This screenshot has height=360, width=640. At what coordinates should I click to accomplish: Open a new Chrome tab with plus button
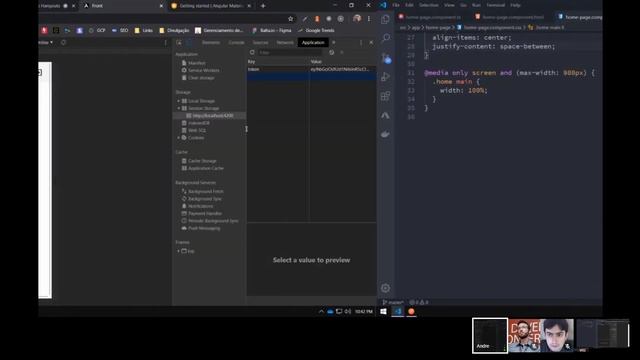(263, 6)
